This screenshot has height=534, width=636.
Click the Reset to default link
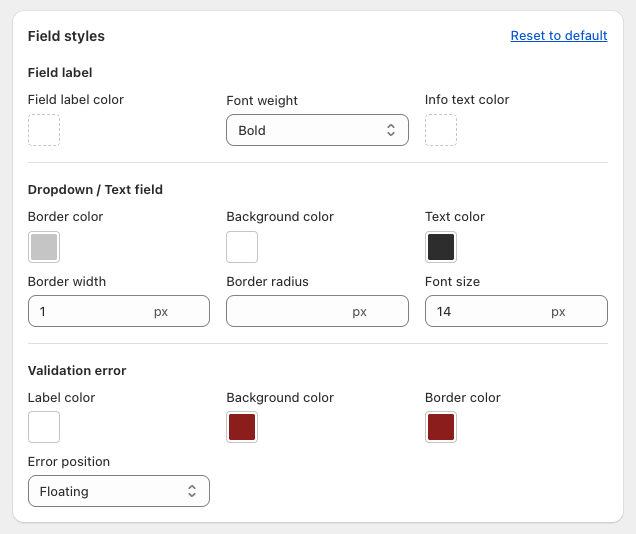[x=558, y=36]
